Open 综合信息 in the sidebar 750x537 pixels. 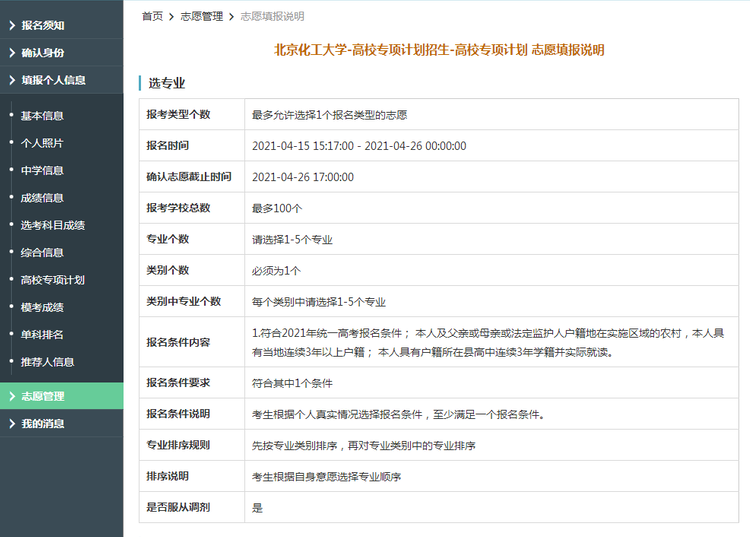[x=42, y=252]
